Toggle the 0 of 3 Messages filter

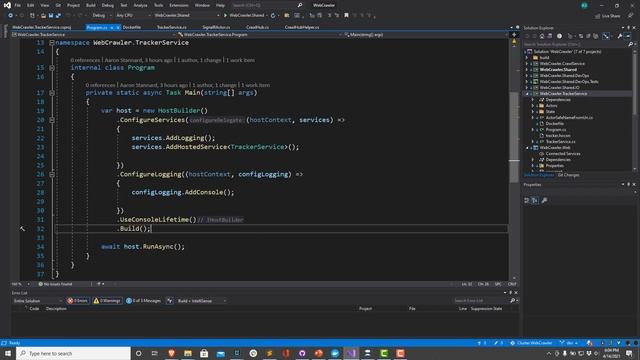[x=144, y=301]
